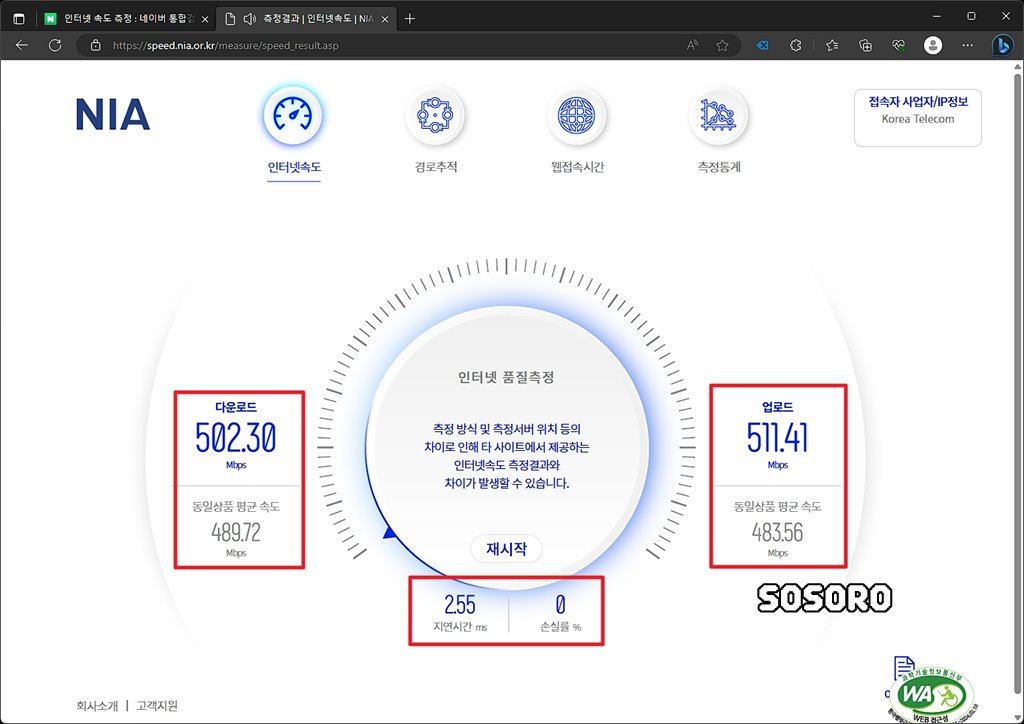Image resolution: width=1024 pixels, height=724 pixels.
Task: Click the 483.56 average upload value
Action: pos(777,533)
